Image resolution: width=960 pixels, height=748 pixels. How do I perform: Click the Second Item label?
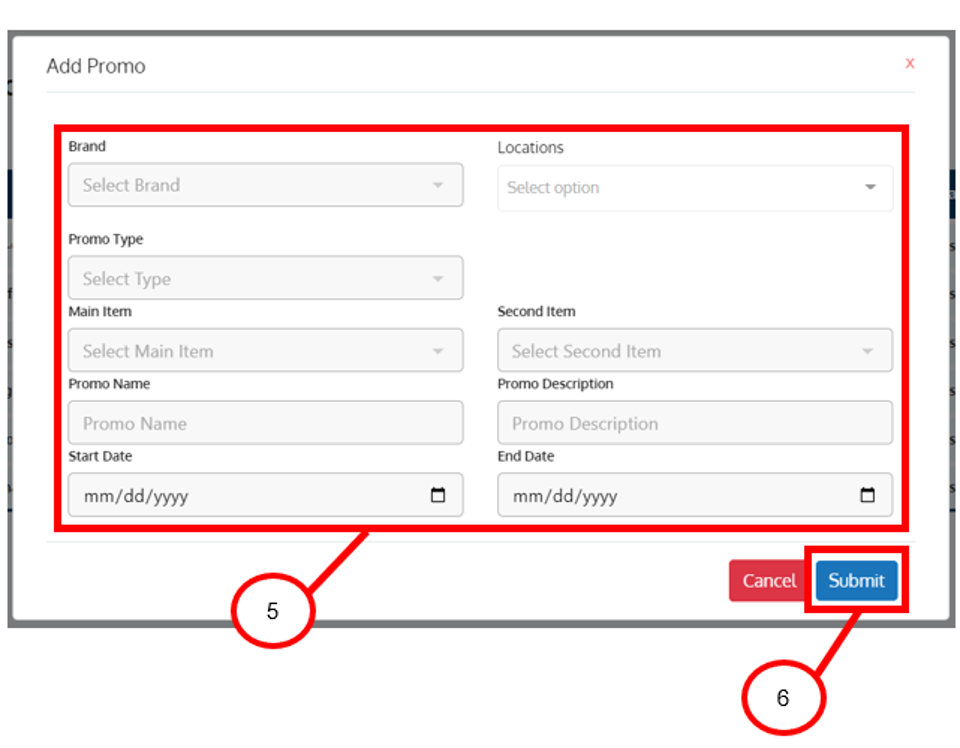pyautogui.click(x=536, y=312)
